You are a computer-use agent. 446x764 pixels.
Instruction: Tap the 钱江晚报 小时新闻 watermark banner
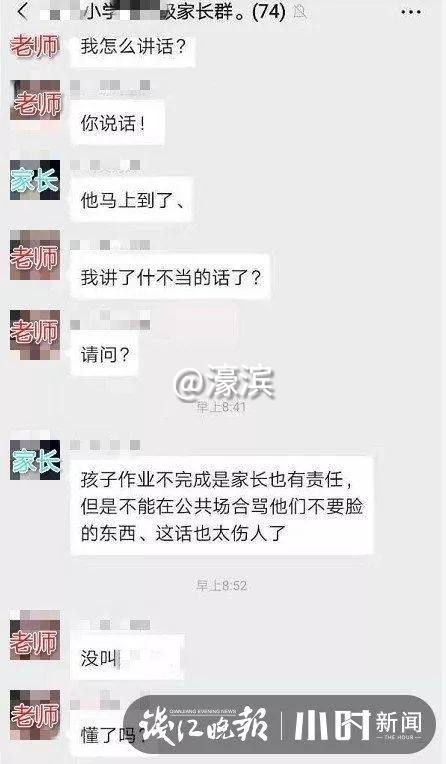coord(279,725)
